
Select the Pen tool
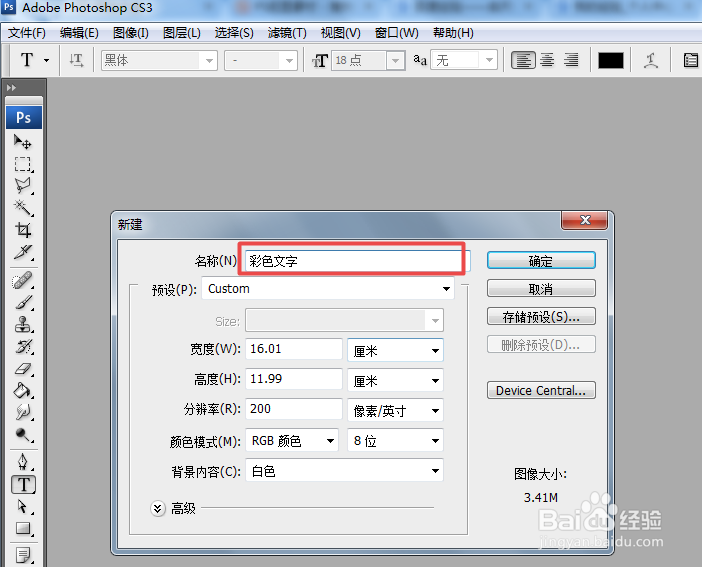tap(23, 461)
